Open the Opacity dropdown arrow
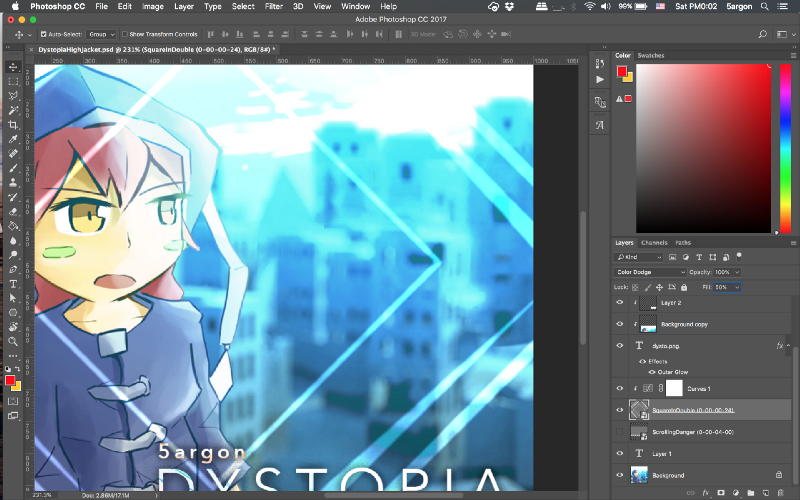Image resolution: width=800 pixels, height=500 pixels. click(x=736, y=272)
